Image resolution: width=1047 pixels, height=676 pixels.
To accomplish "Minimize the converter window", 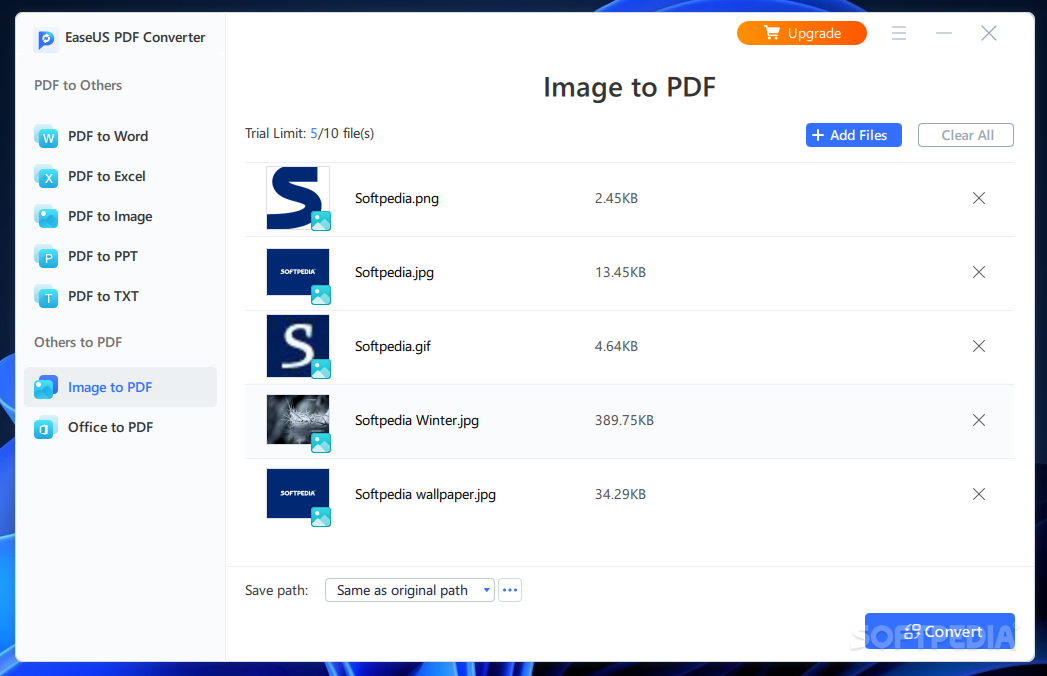I will click(x=944, y=33).
